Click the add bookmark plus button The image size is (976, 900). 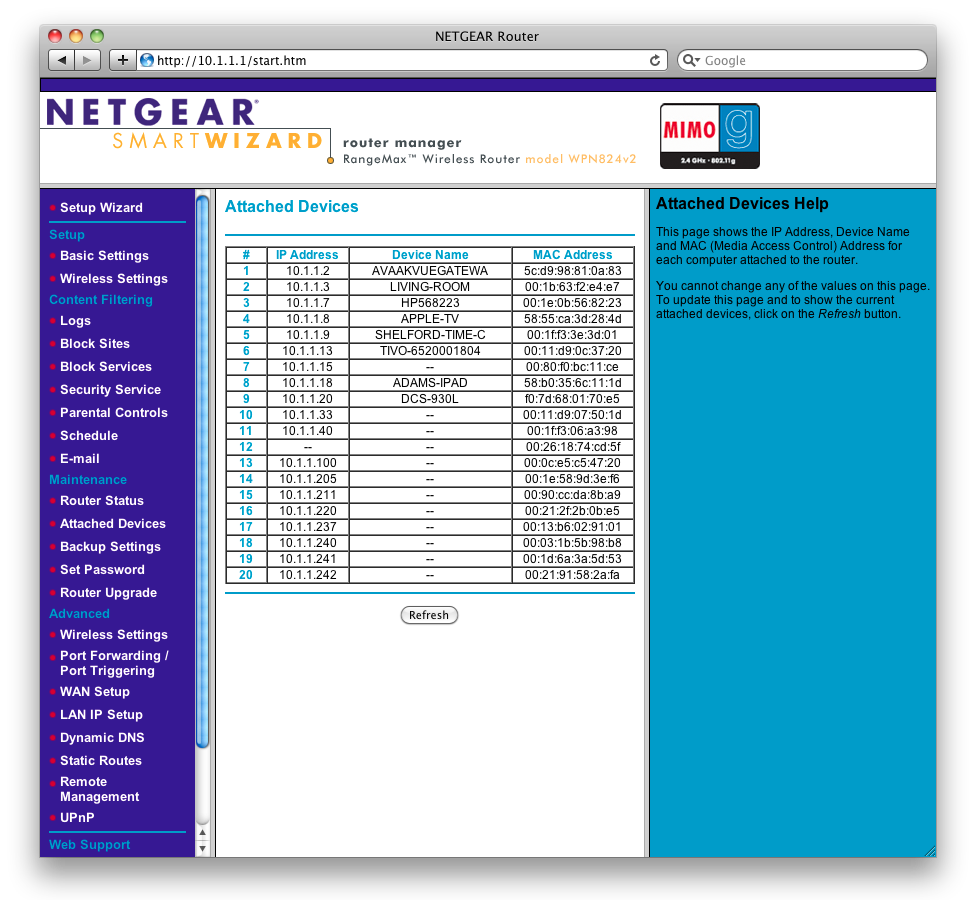tap(122, 60)
